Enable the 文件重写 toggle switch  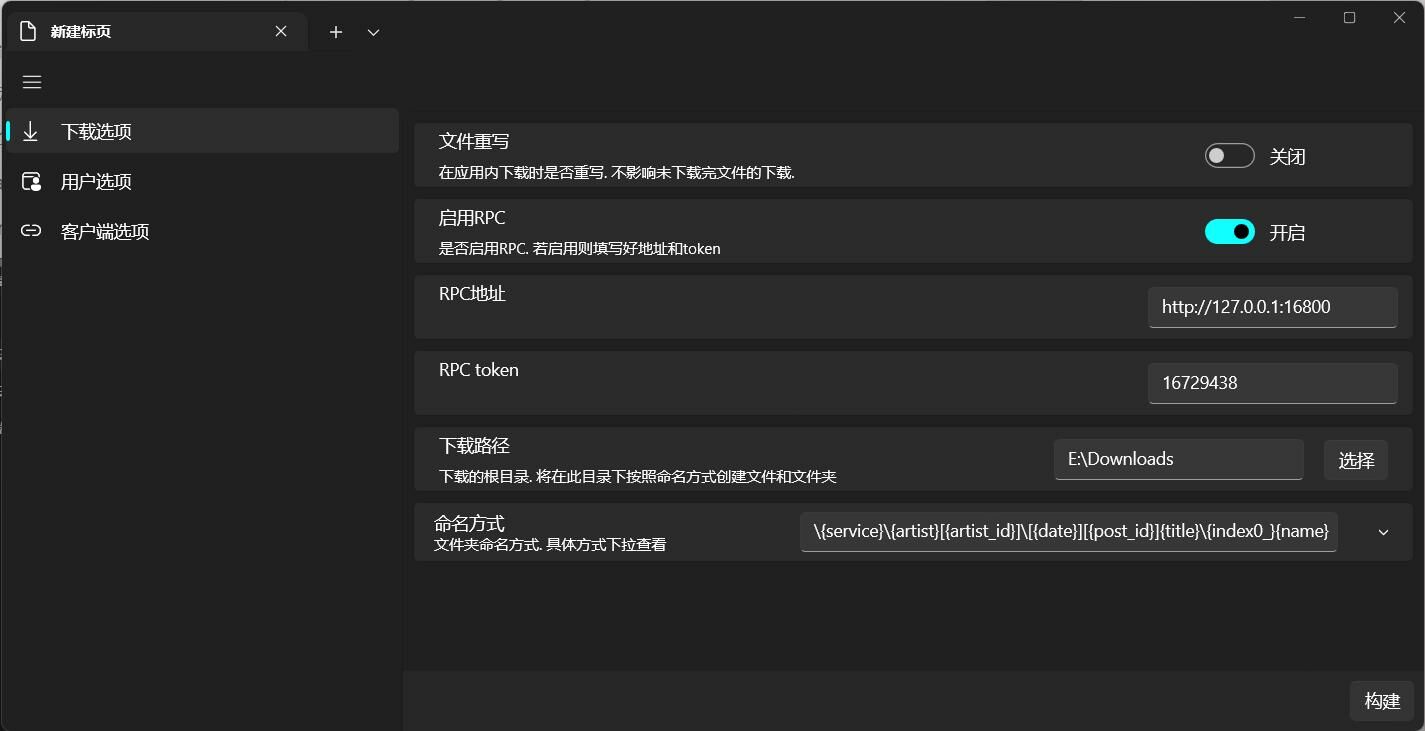coord(1229,156)
